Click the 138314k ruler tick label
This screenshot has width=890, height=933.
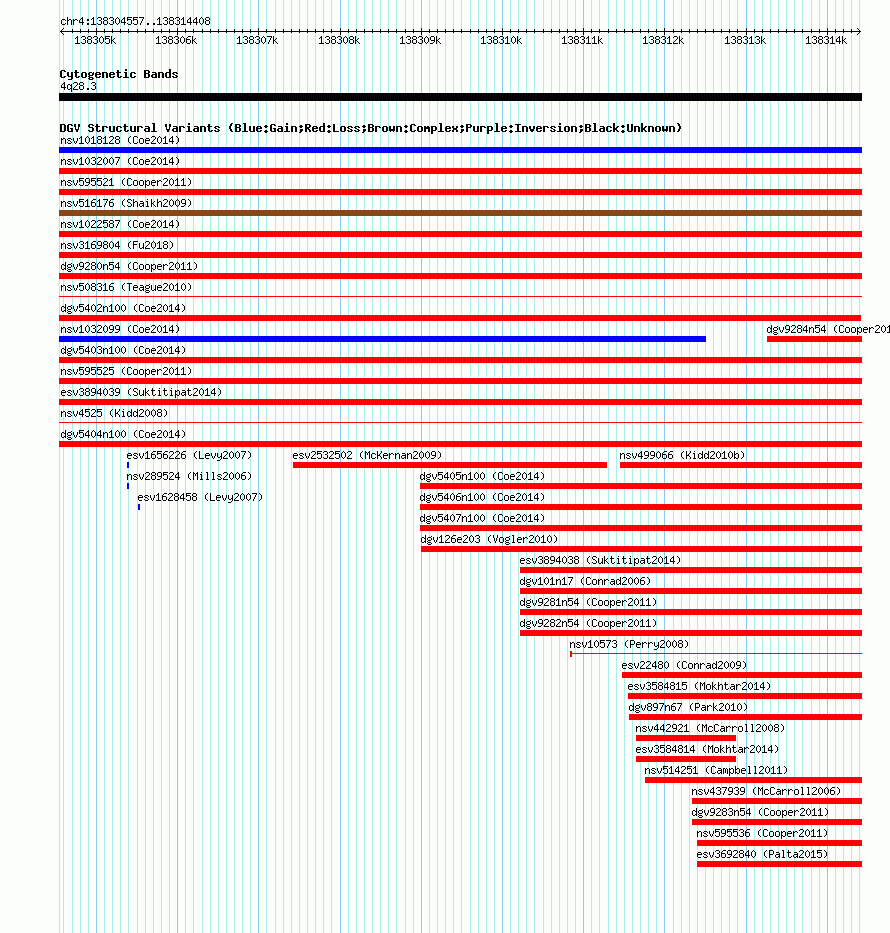pyautogui.click(x=826, y=40)
